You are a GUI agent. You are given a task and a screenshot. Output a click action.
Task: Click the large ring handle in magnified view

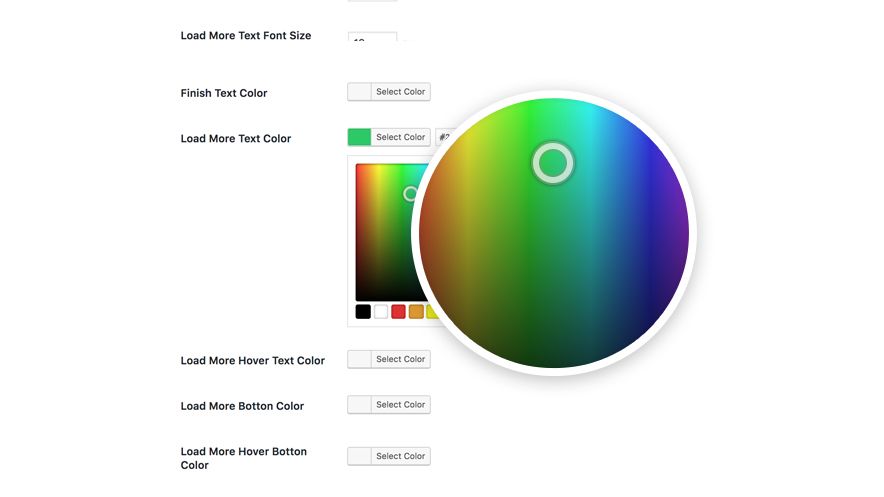click(x=552, y=162)
